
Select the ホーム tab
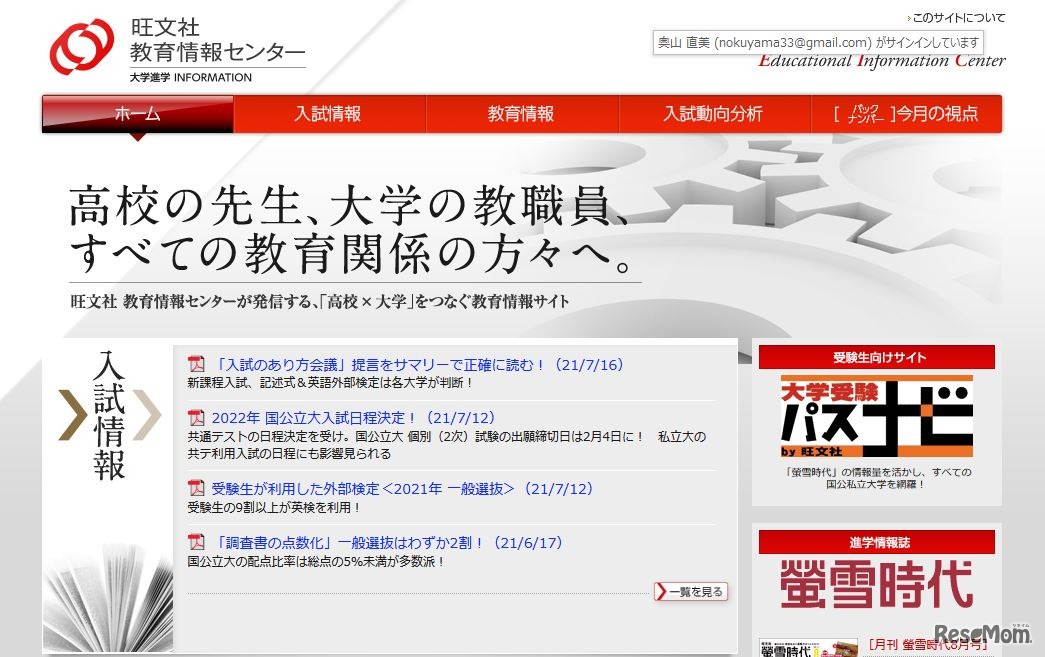click(x=137, y=114)
